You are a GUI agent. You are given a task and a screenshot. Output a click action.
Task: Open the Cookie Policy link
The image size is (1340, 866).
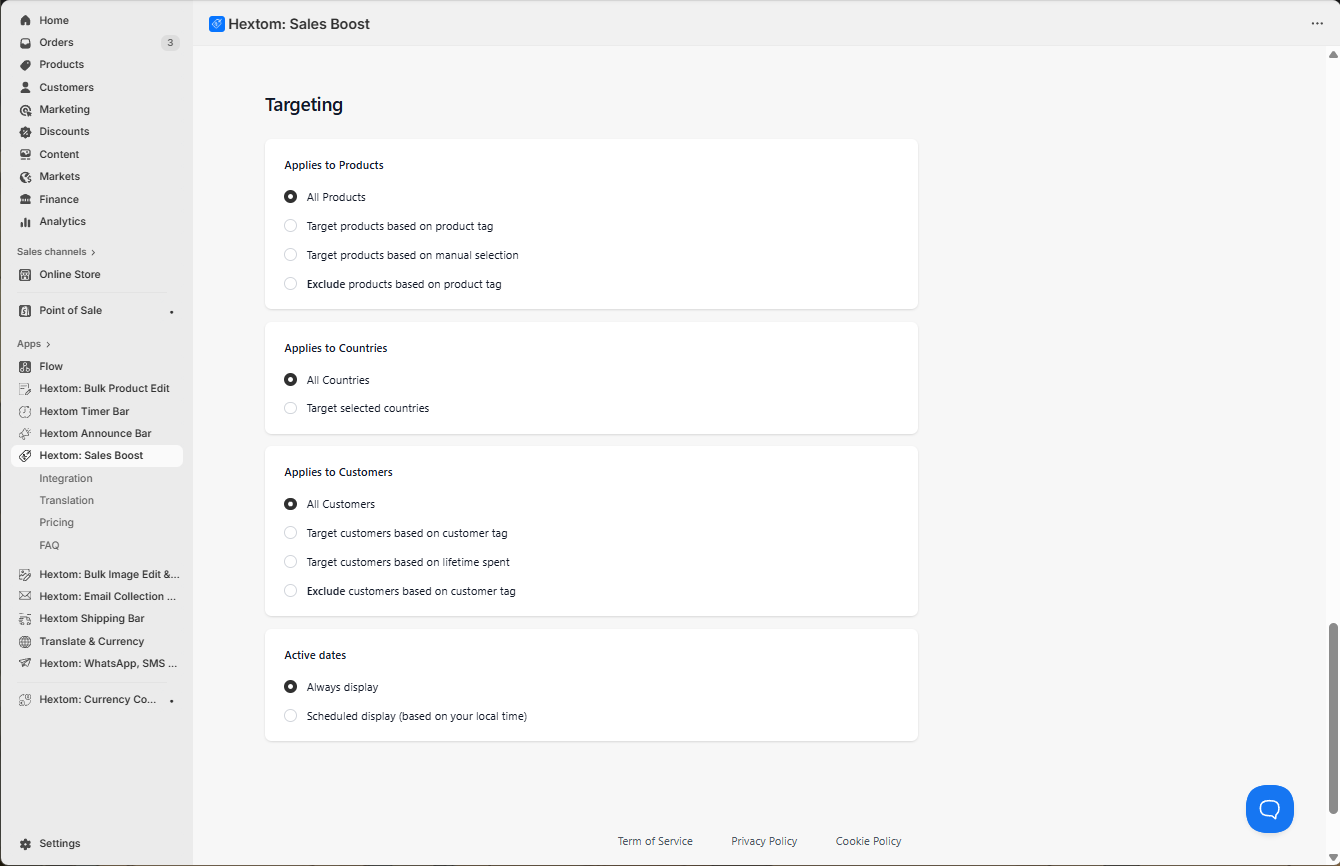(x=869, y=841)
